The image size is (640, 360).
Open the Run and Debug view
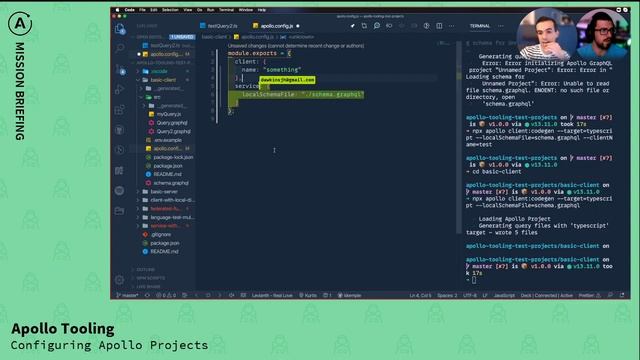[x=120, y=89]
